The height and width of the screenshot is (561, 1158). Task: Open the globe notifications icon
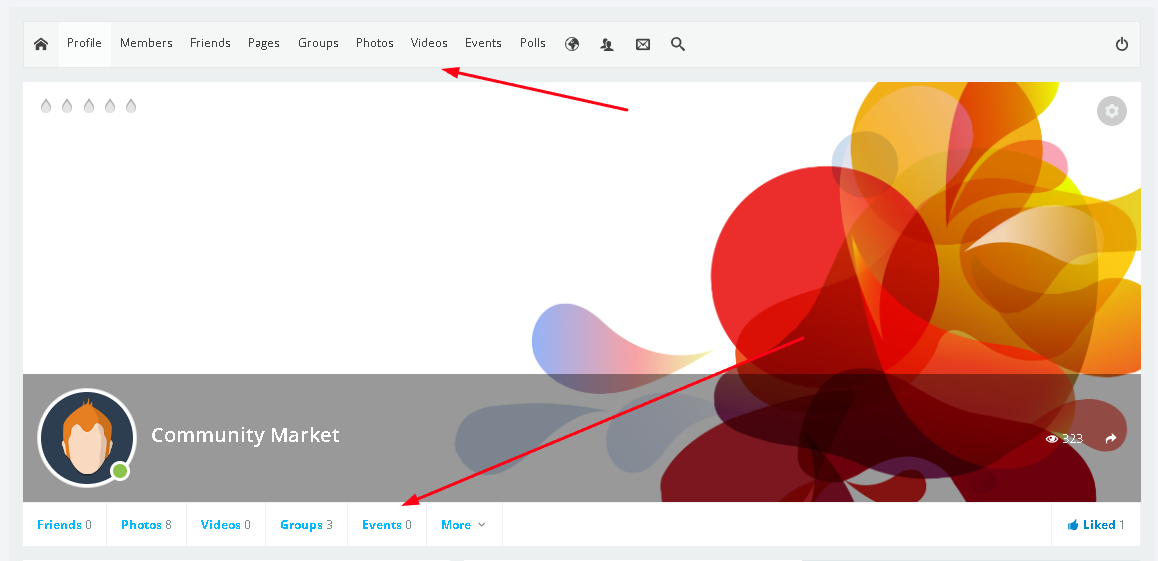572,44
